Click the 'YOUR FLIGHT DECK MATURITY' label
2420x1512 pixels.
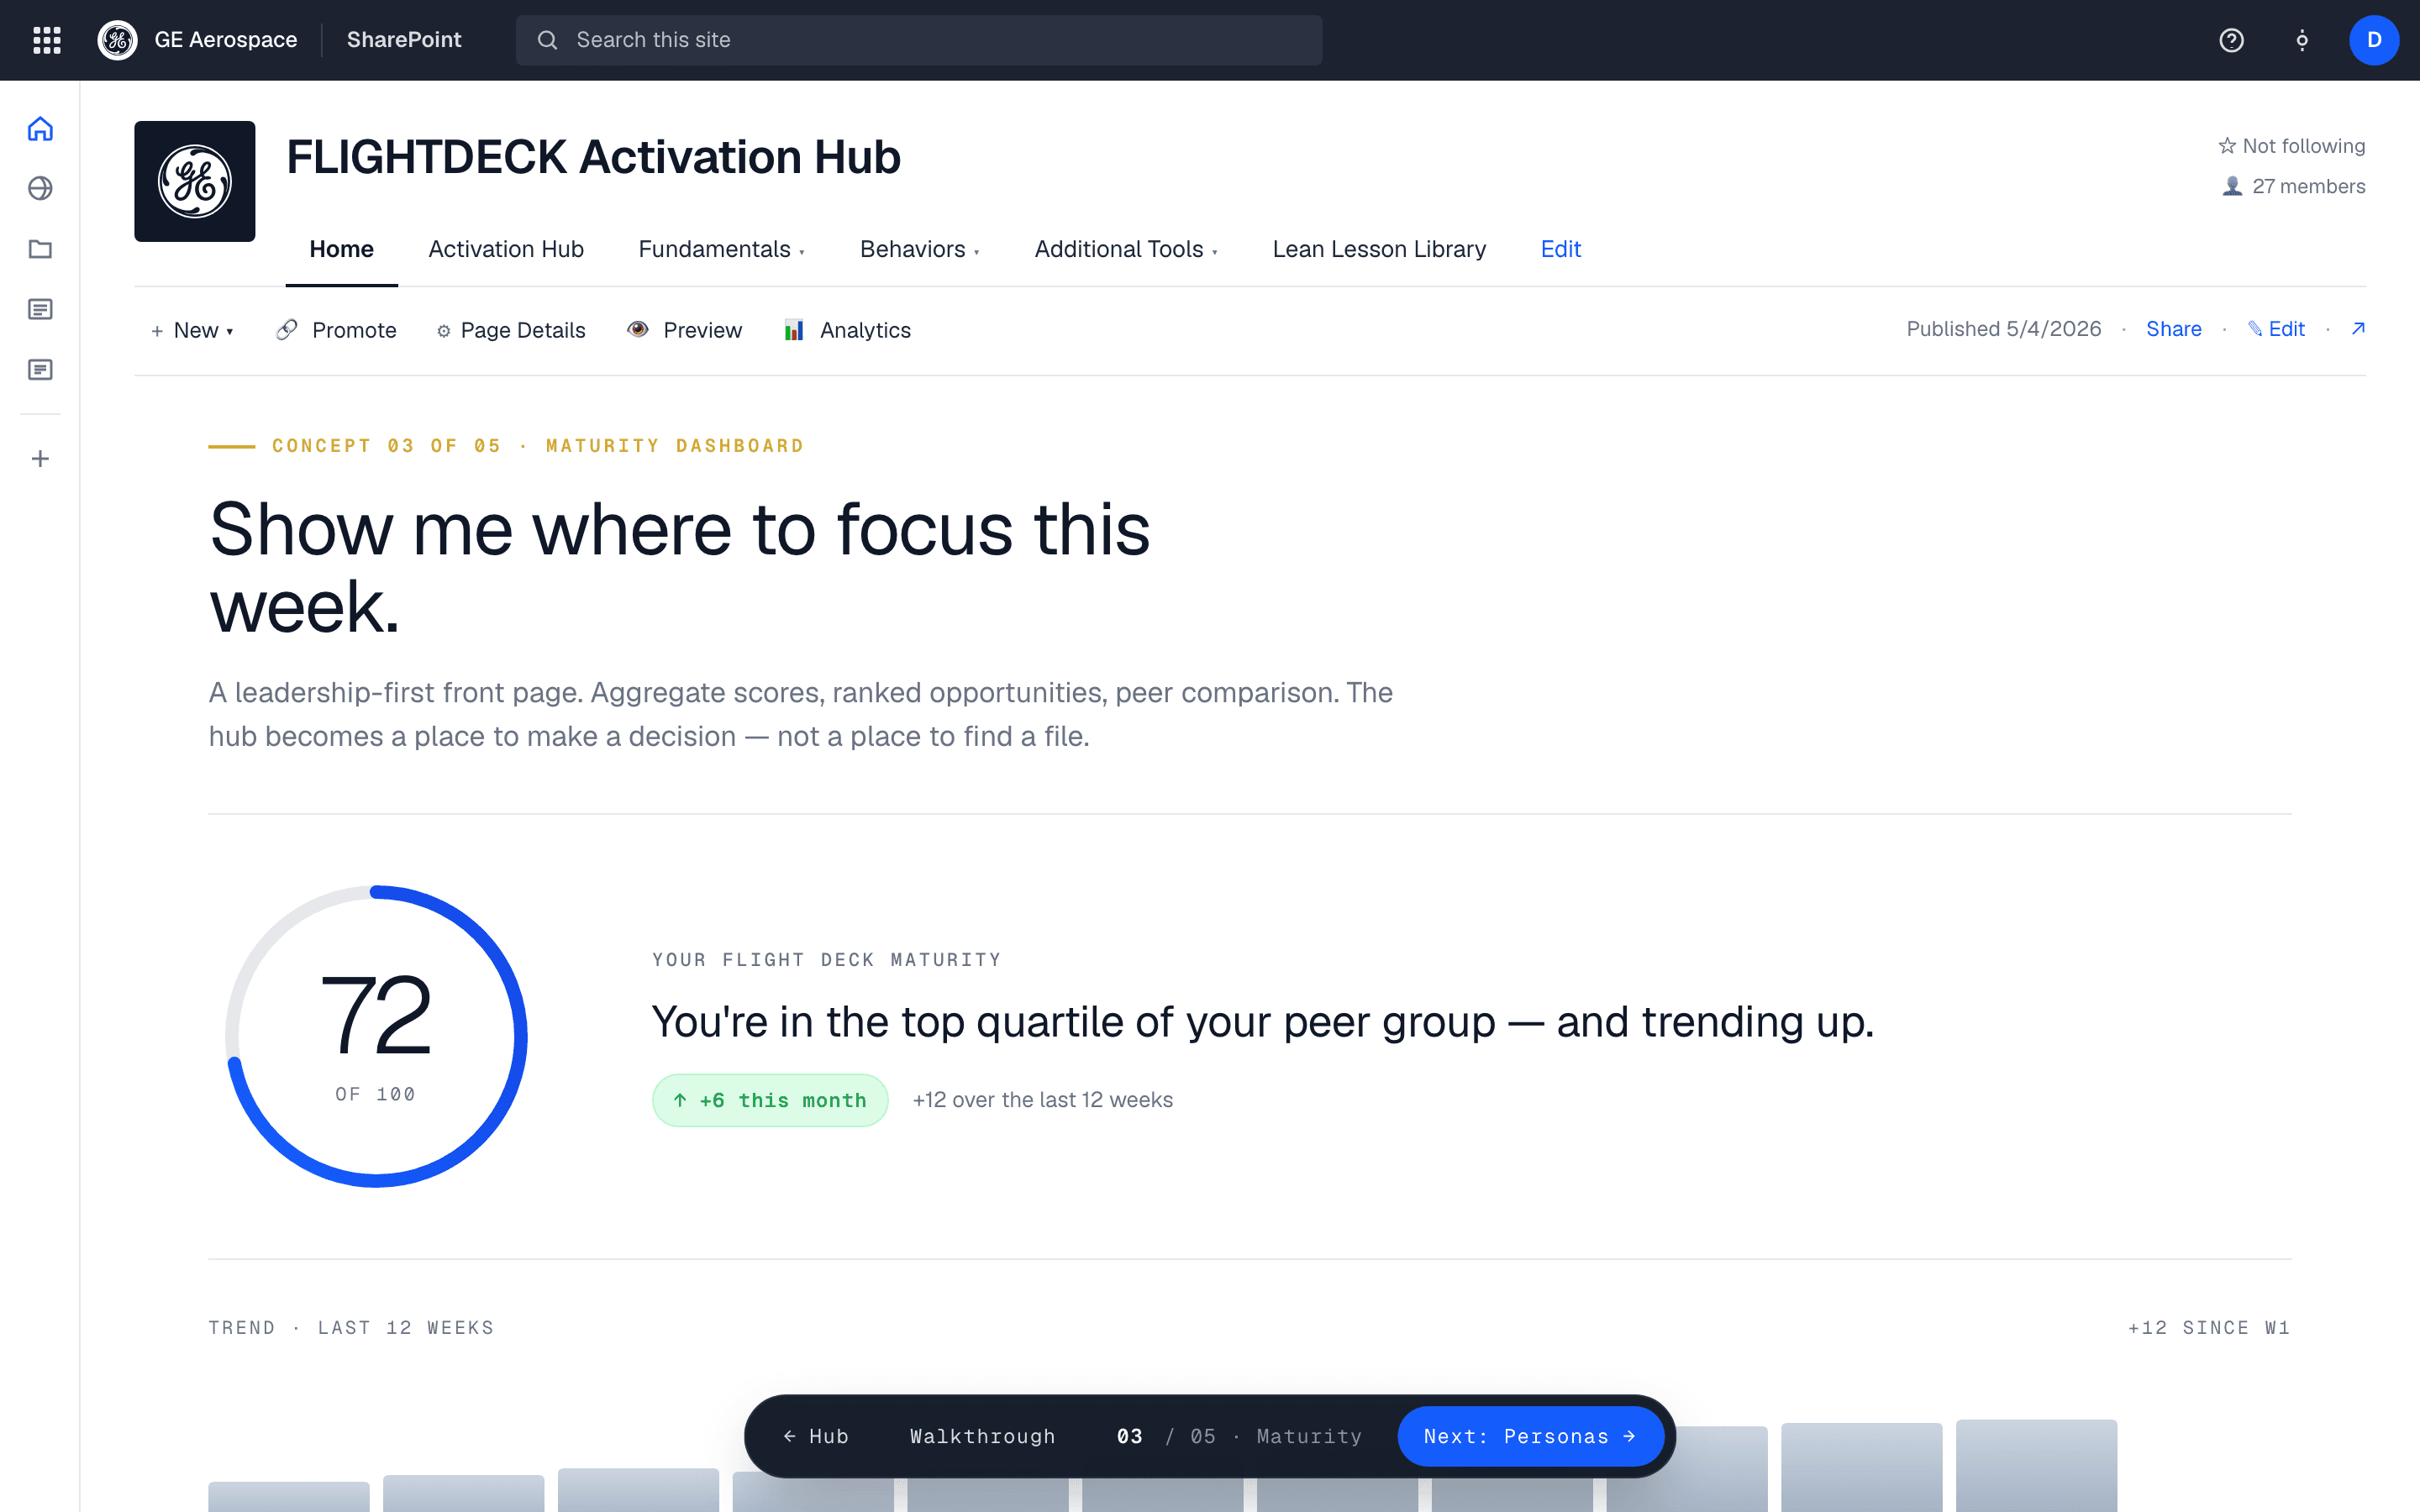pyautogui.click(x=826, y=960)
